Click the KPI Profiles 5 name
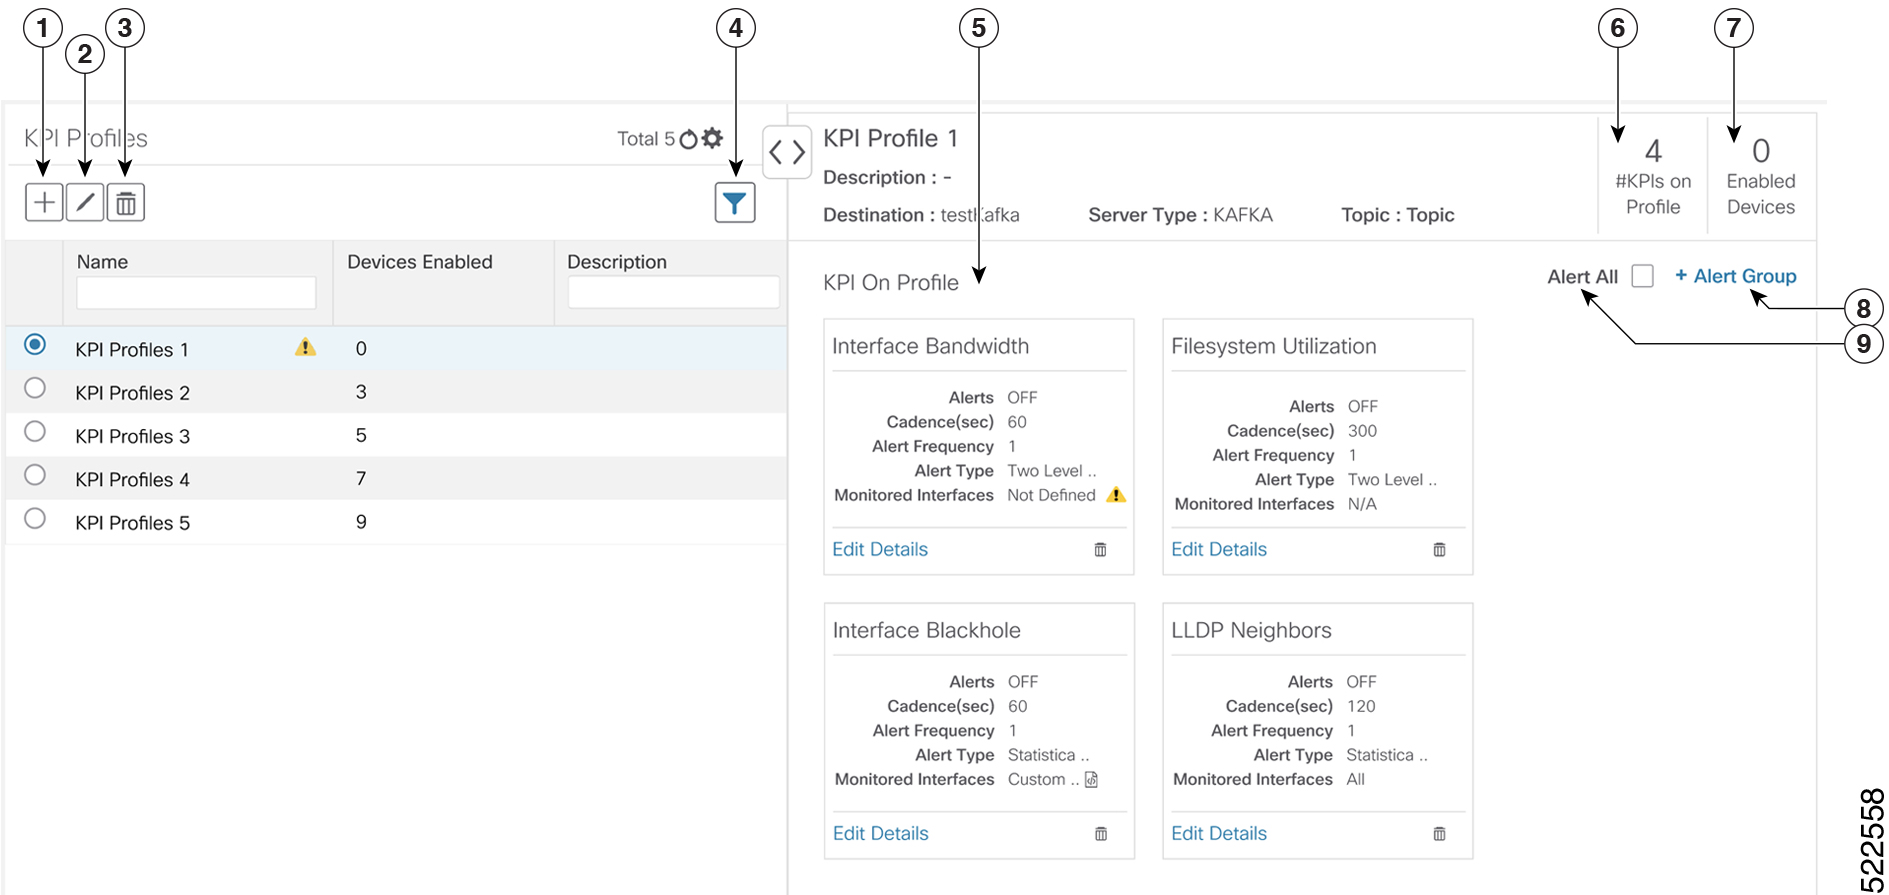 132,523
